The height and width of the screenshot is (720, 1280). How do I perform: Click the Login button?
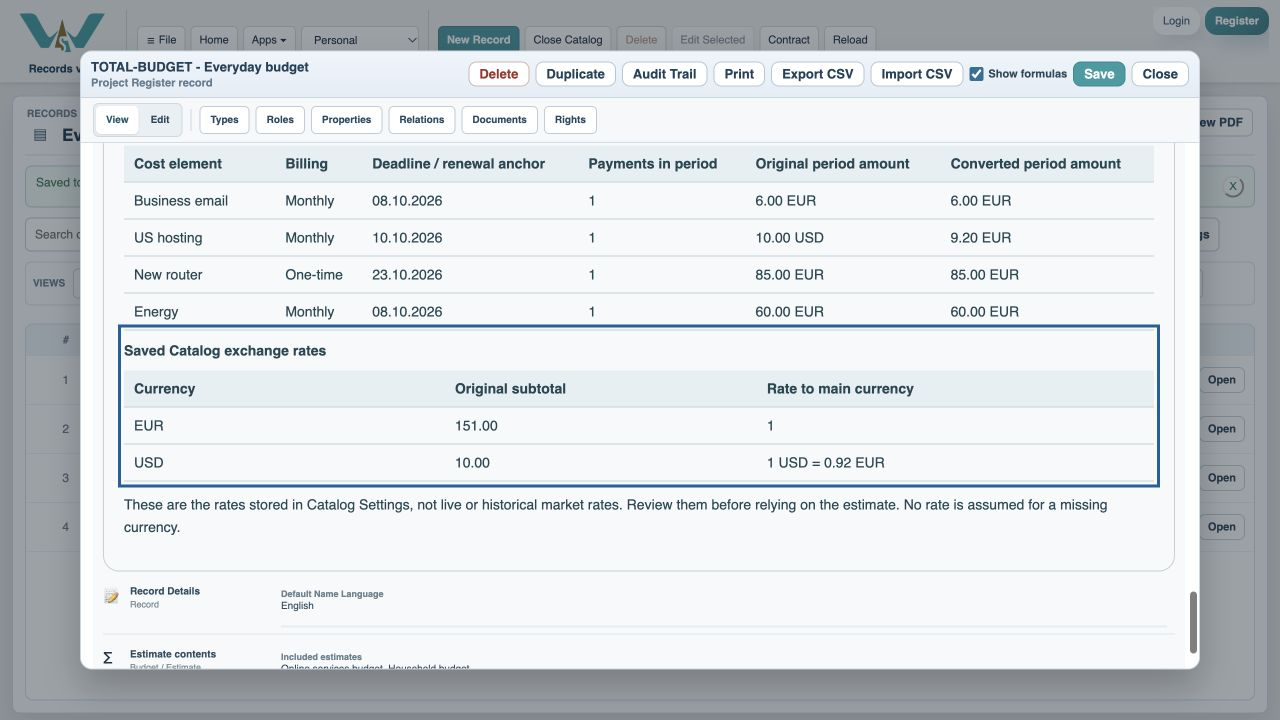(x=1176, y=21)
